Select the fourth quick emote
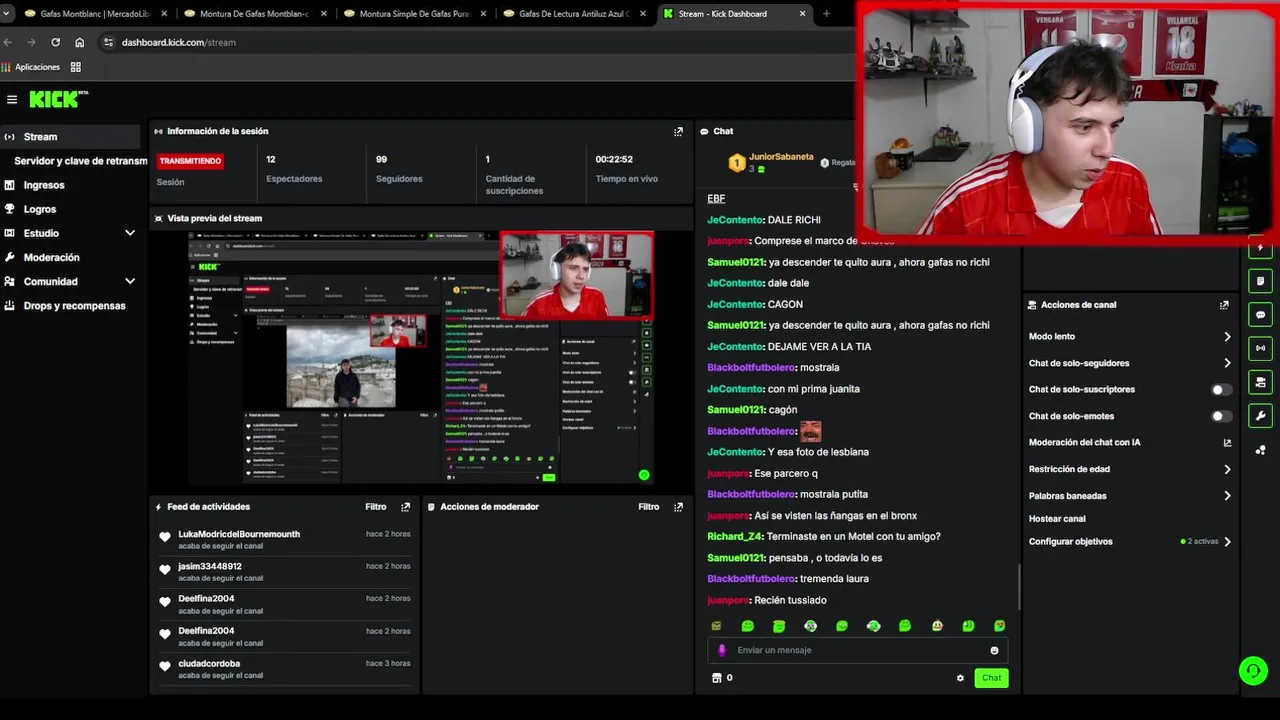 pyautogui.click(x=810, y=626)
